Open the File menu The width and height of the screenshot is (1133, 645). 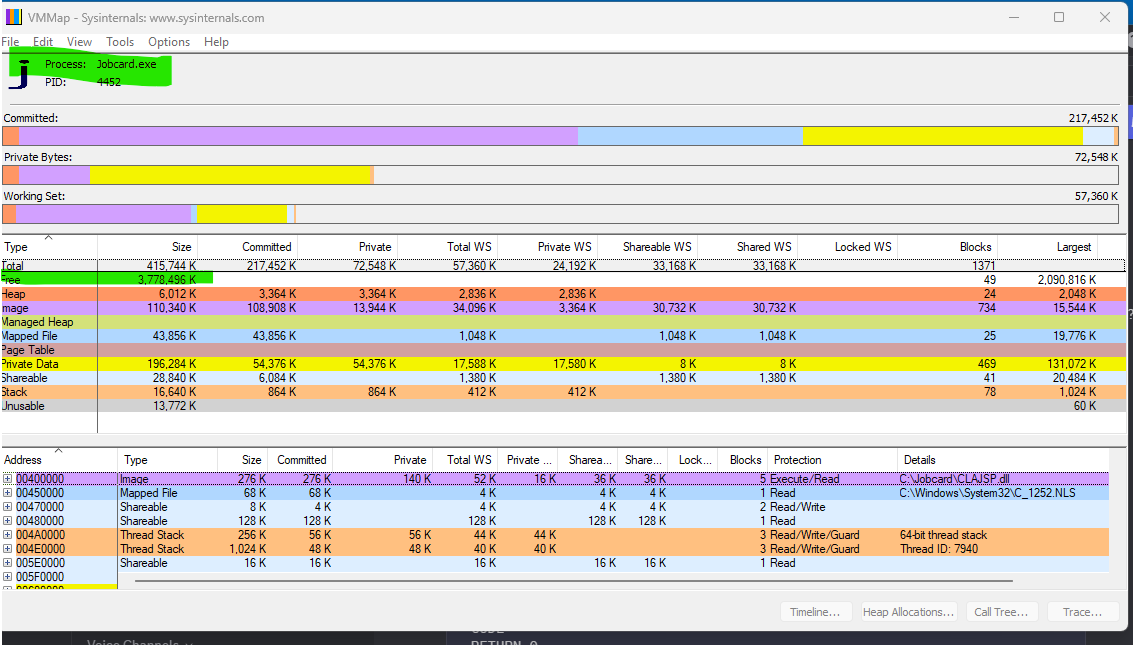tap(11, 42)
